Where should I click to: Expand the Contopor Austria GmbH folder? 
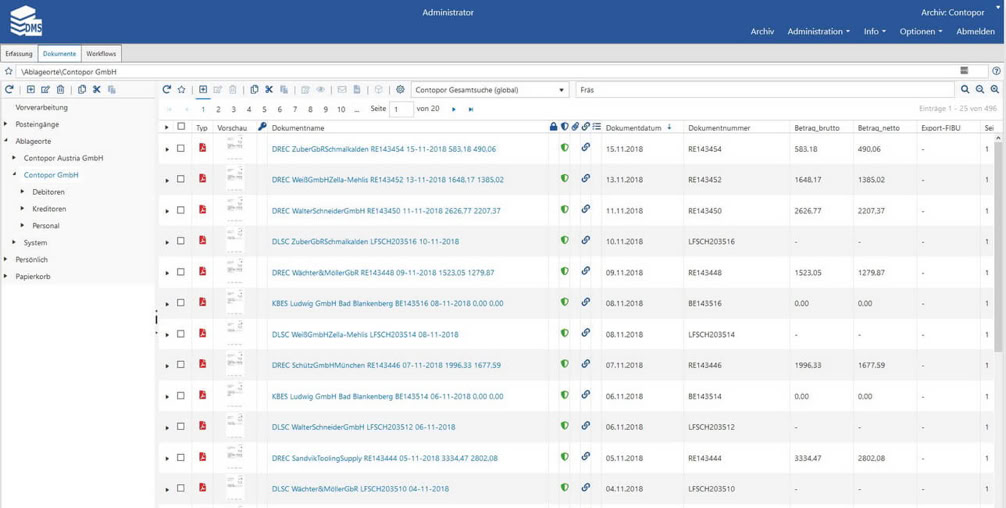[14, 158]
